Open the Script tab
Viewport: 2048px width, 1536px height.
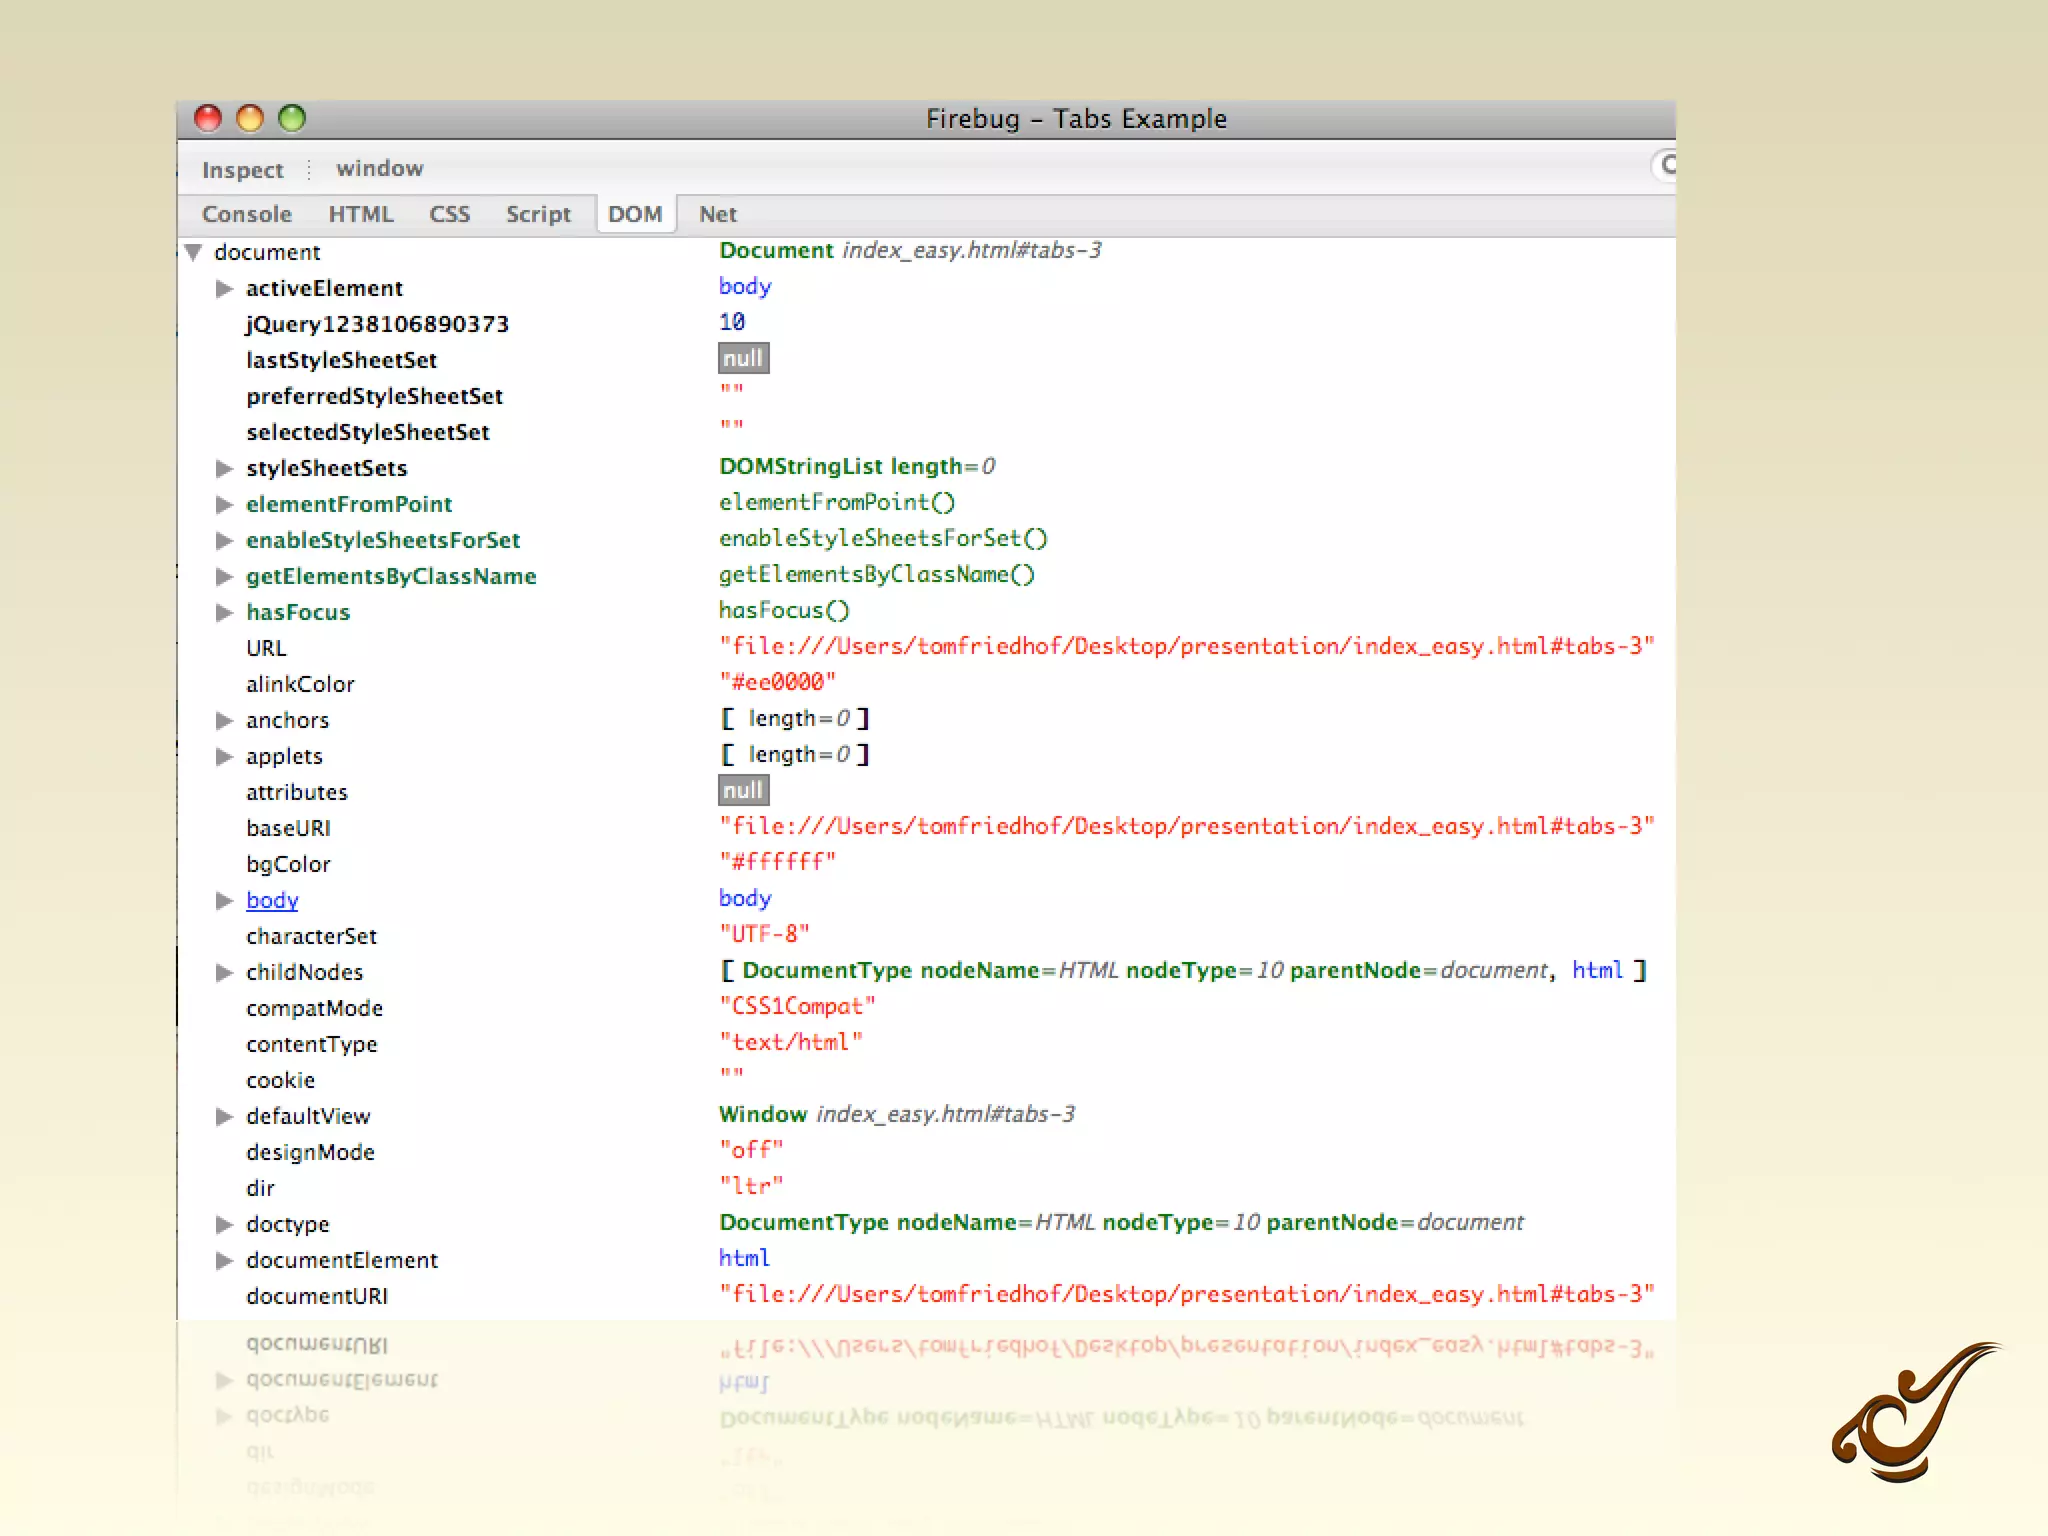tap(538, 214)
